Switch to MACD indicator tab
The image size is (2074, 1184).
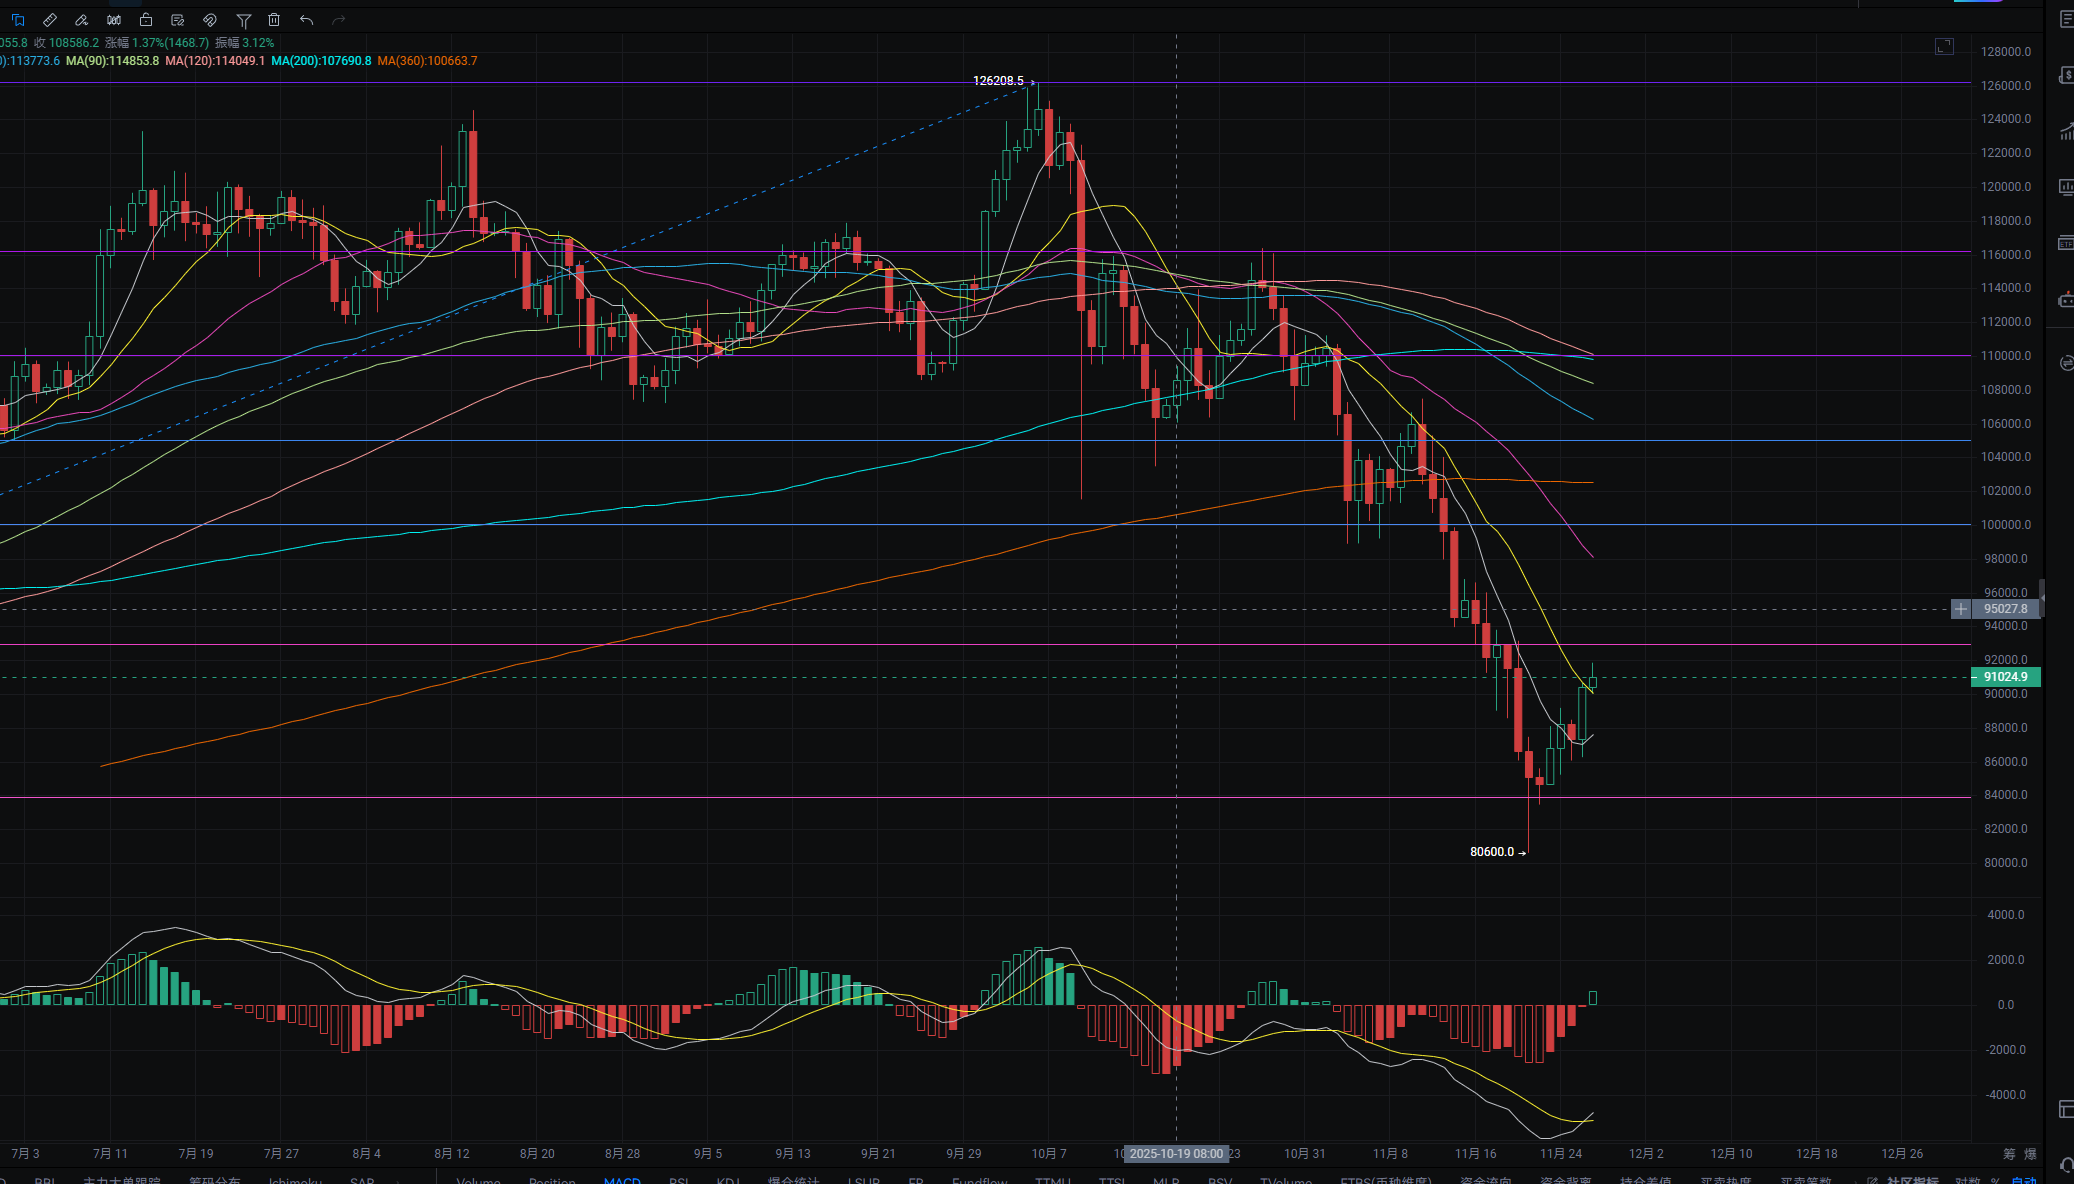tap(622, 1181)
